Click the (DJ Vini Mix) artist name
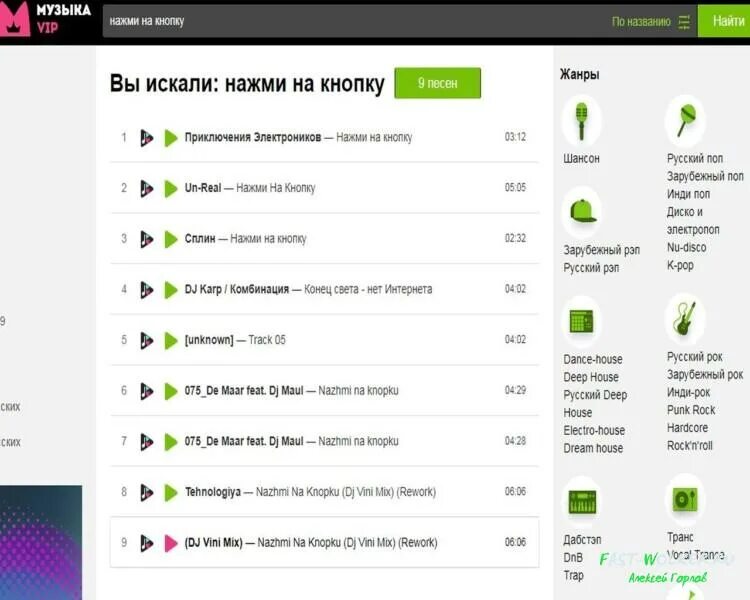750x600 pixels. (213, 543)
